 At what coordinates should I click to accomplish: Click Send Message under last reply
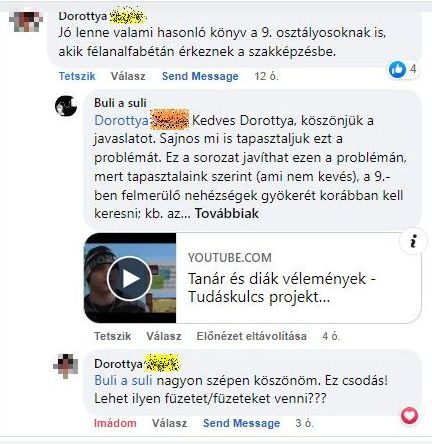click(x=242, y=423)
